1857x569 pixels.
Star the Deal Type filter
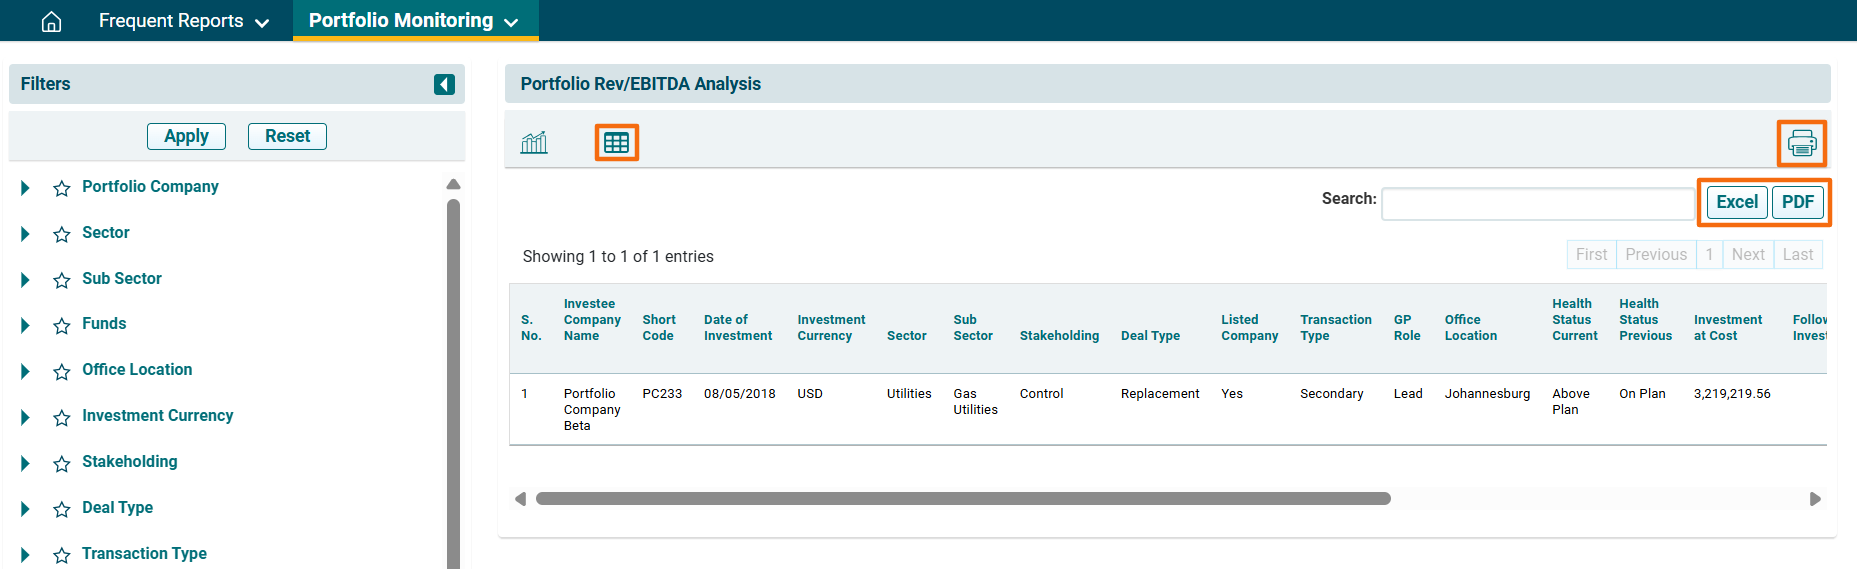point(62,509)
